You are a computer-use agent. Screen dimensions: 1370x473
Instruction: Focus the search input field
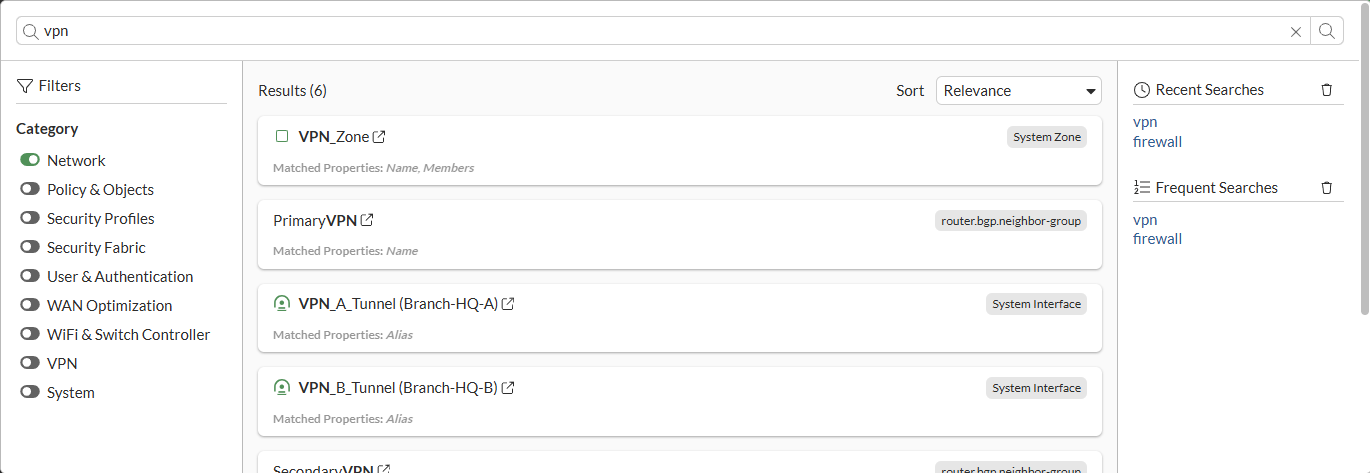(660, 31)
